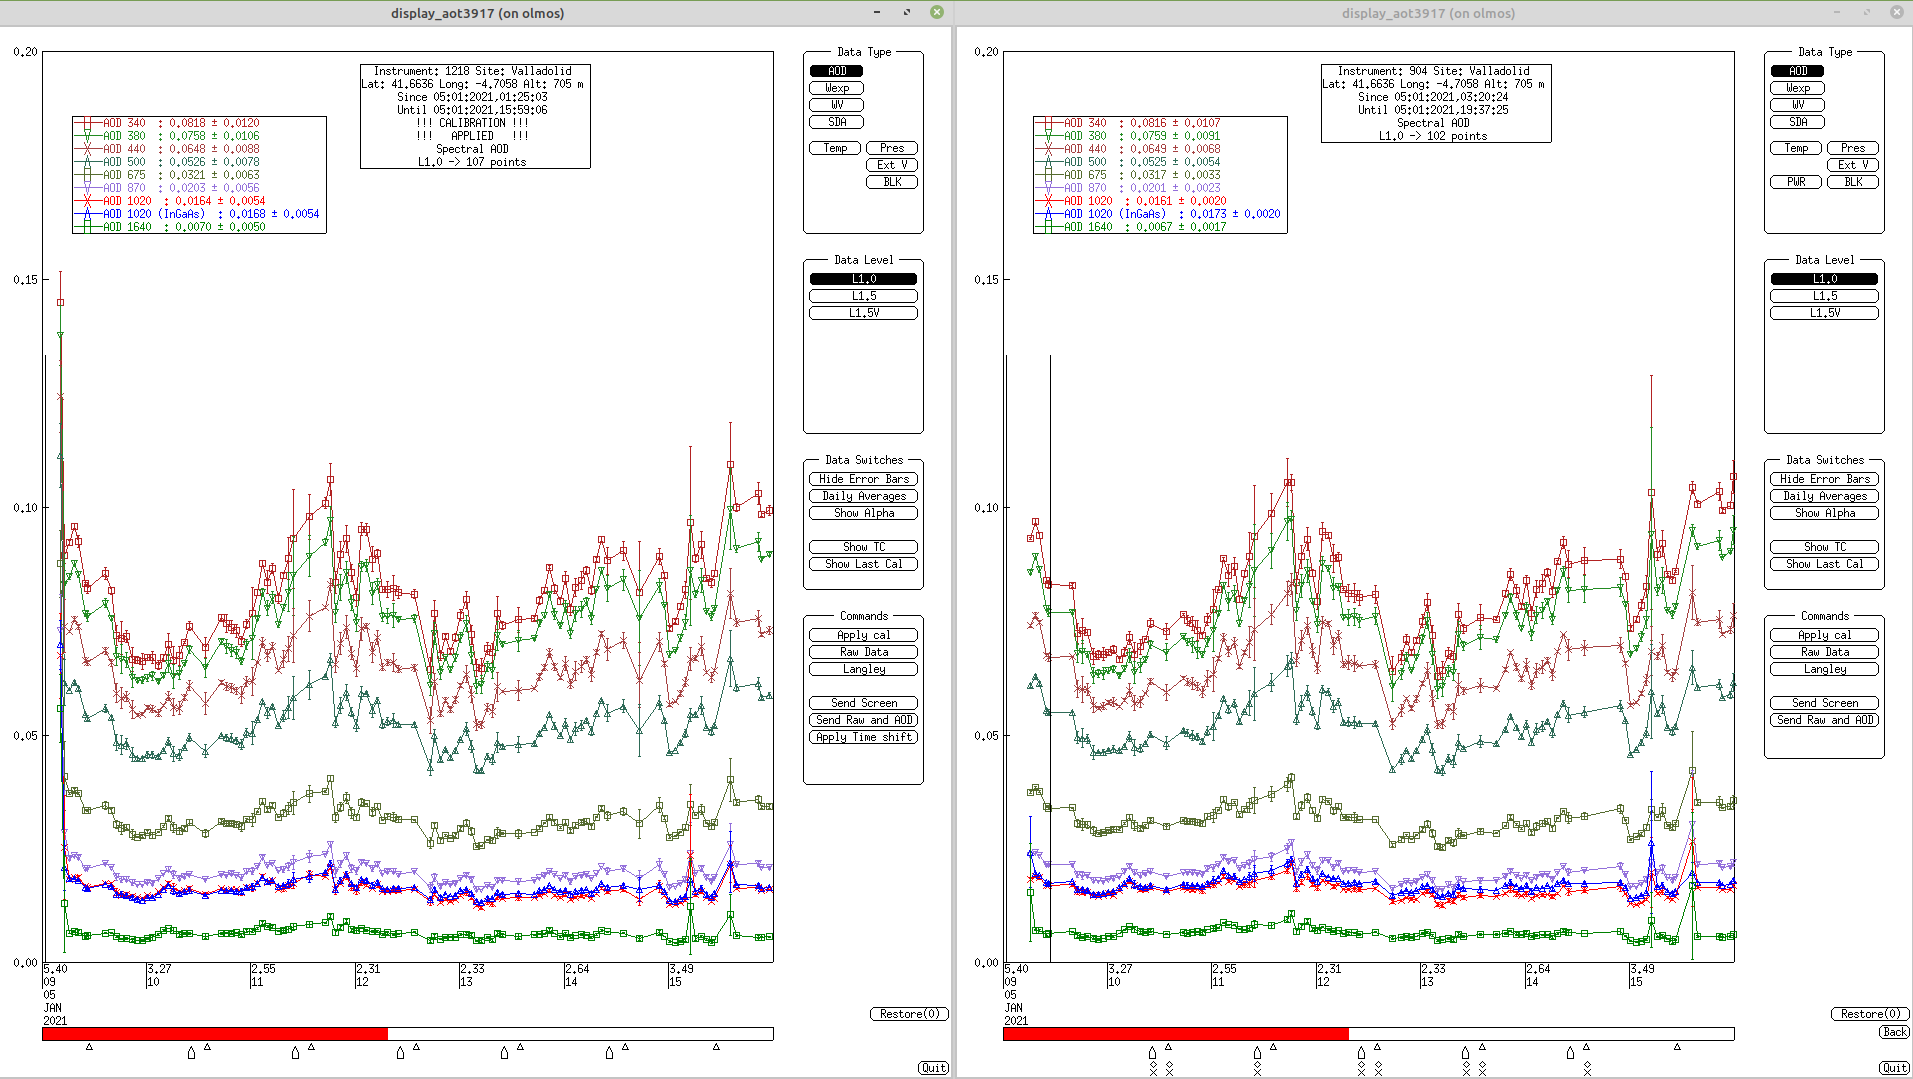This screenshot has height=1079, width=1913.
Task: Toggle Hide Error Bars in left window
Action: click(863, 479)
